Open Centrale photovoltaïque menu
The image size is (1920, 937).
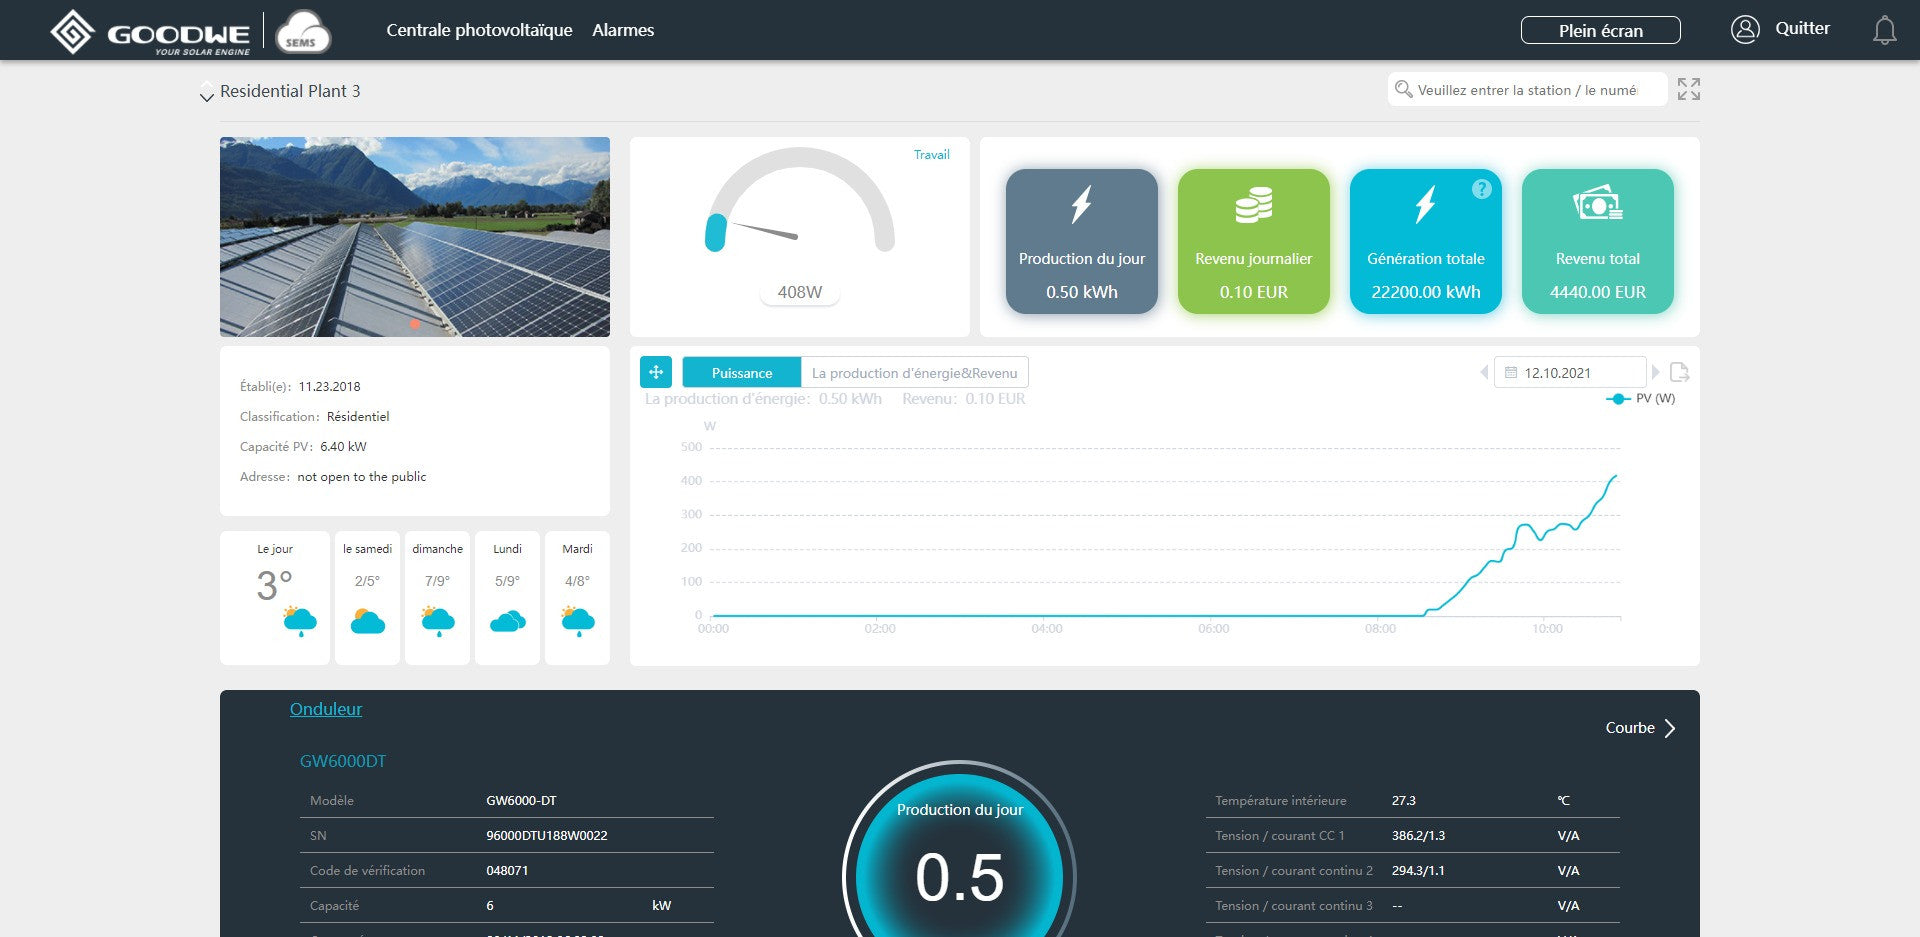(x=479, y=30)
